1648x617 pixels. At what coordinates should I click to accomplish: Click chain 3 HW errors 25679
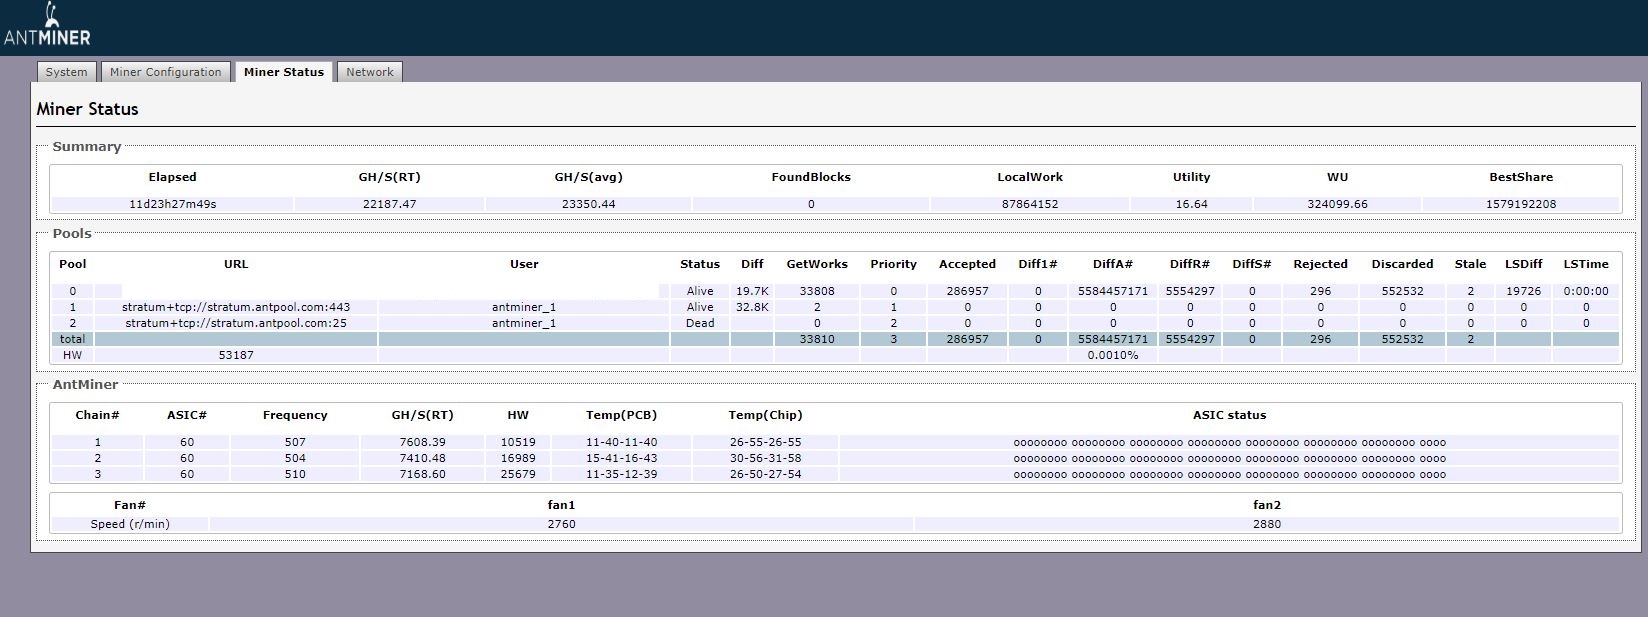click(518, 474)
